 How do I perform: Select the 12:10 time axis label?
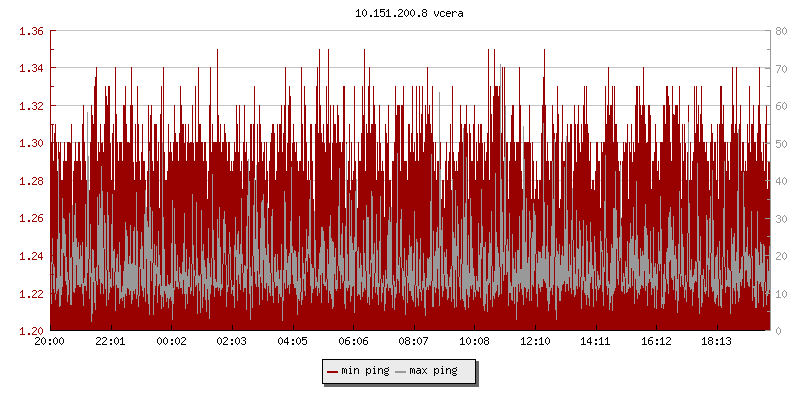(x=535, y=341)
